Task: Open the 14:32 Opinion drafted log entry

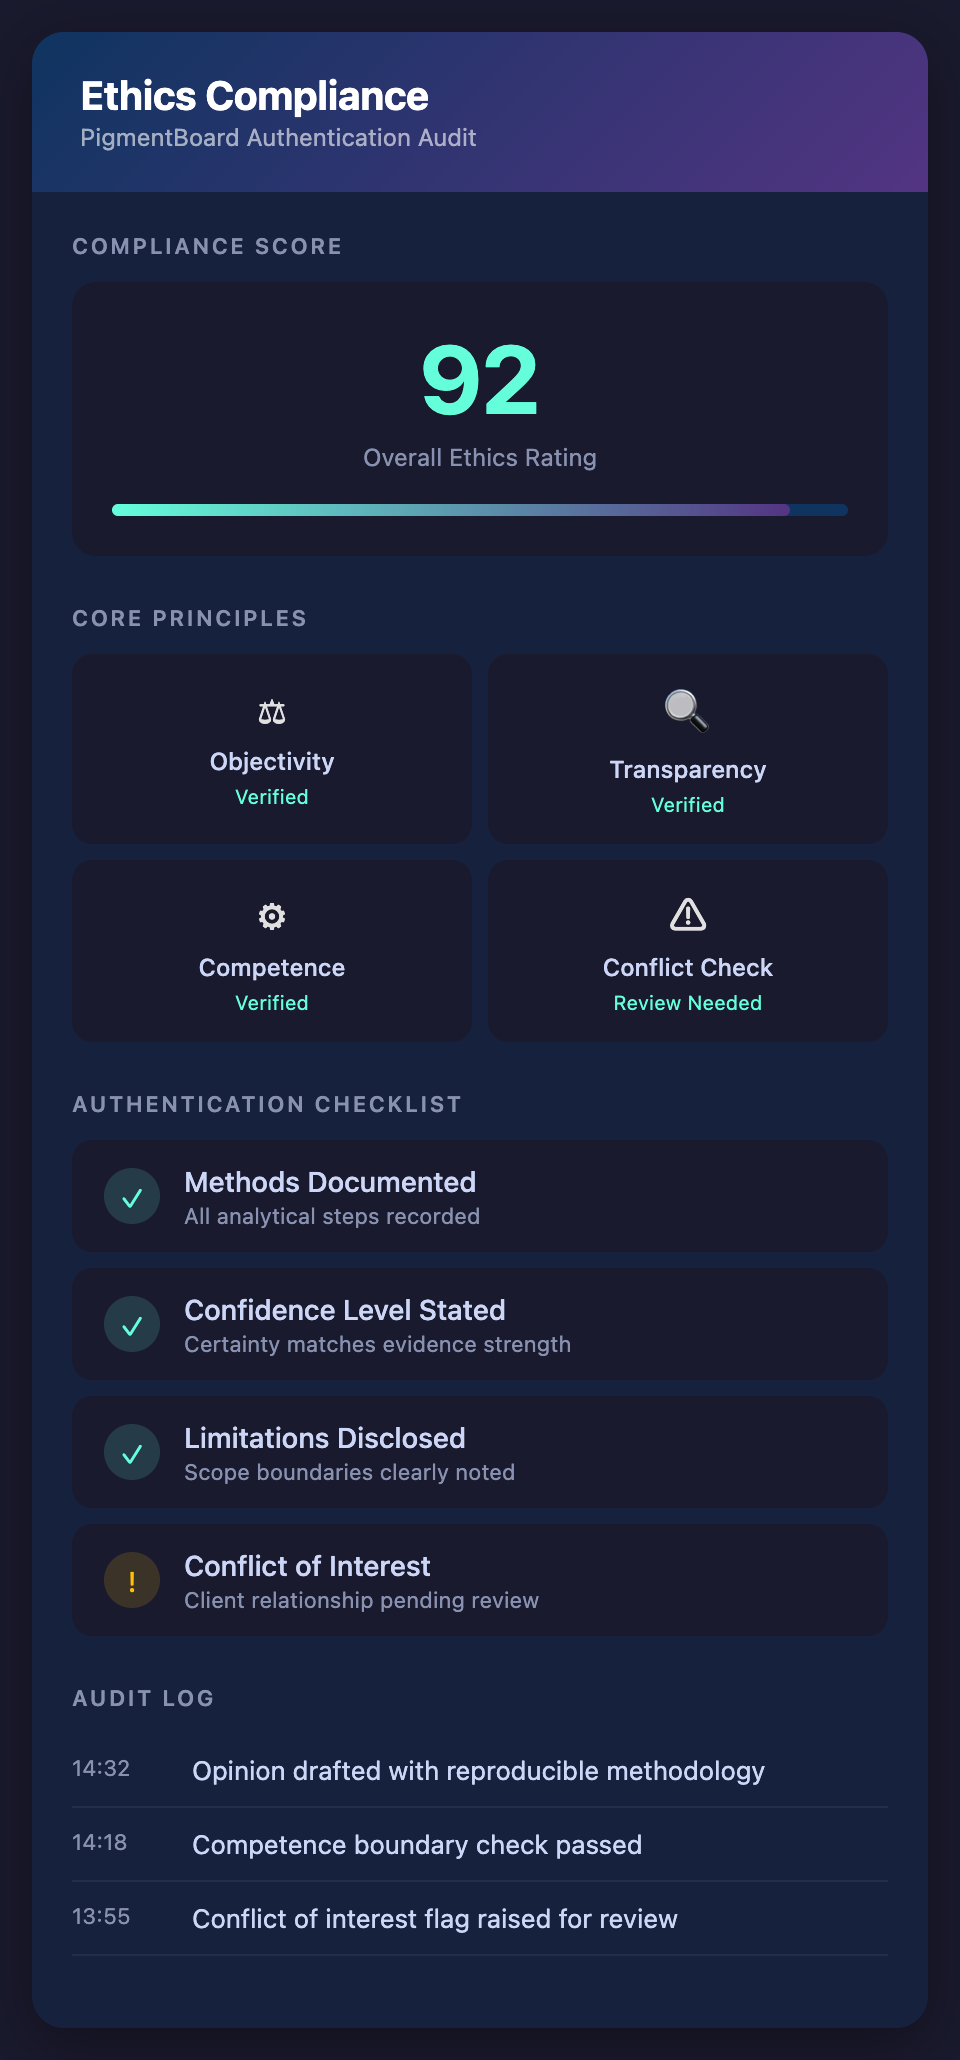Action: [478, 1771]
